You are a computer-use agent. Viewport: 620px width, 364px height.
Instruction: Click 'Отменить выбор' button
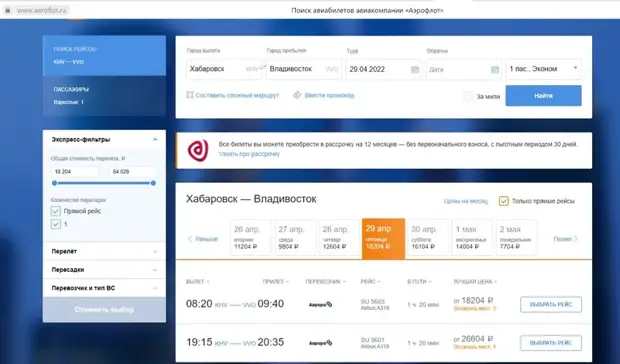[104, 309]
